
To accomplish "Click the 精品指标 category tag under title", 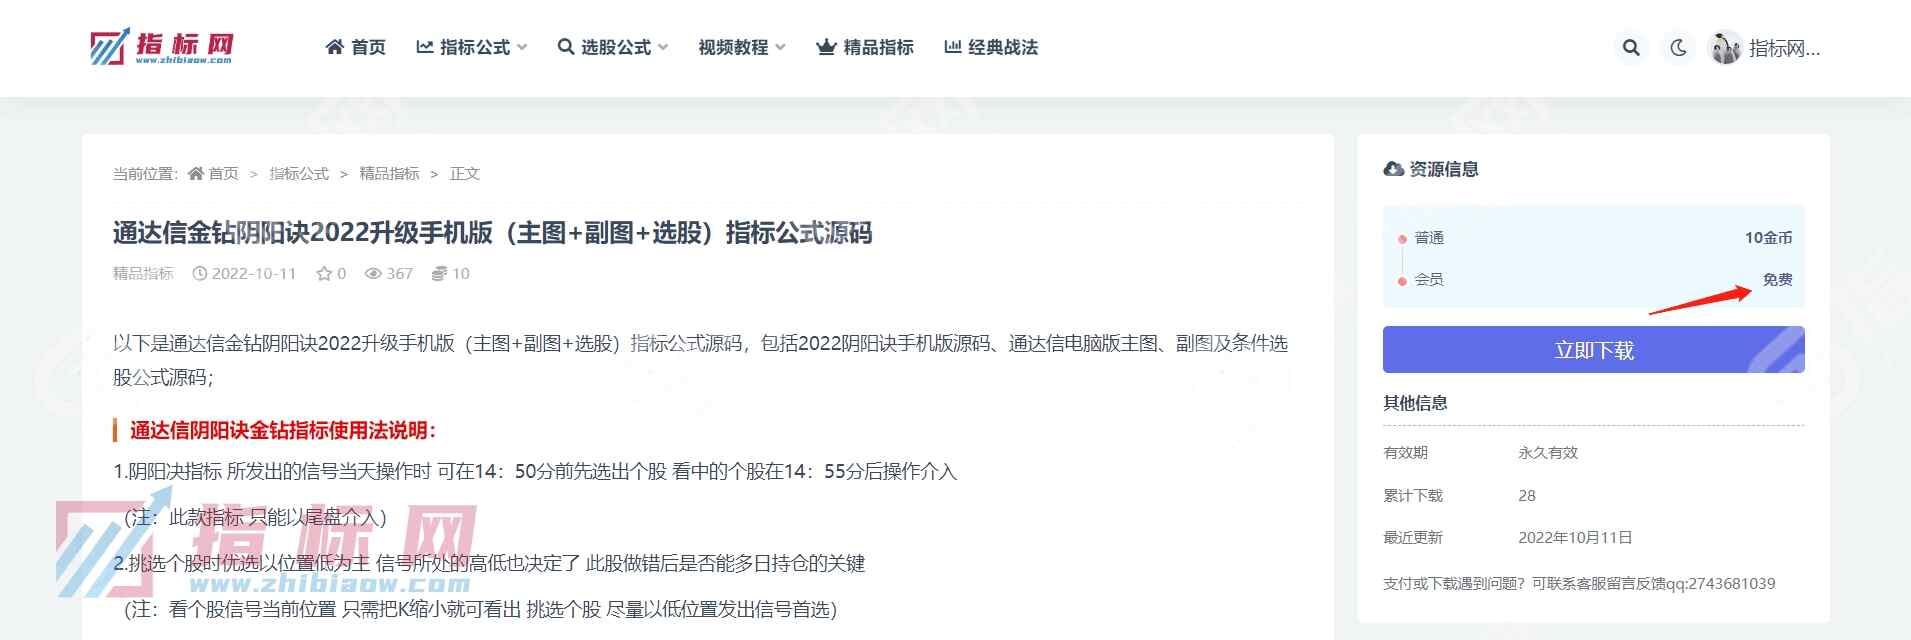I will [x=143, y=274].
